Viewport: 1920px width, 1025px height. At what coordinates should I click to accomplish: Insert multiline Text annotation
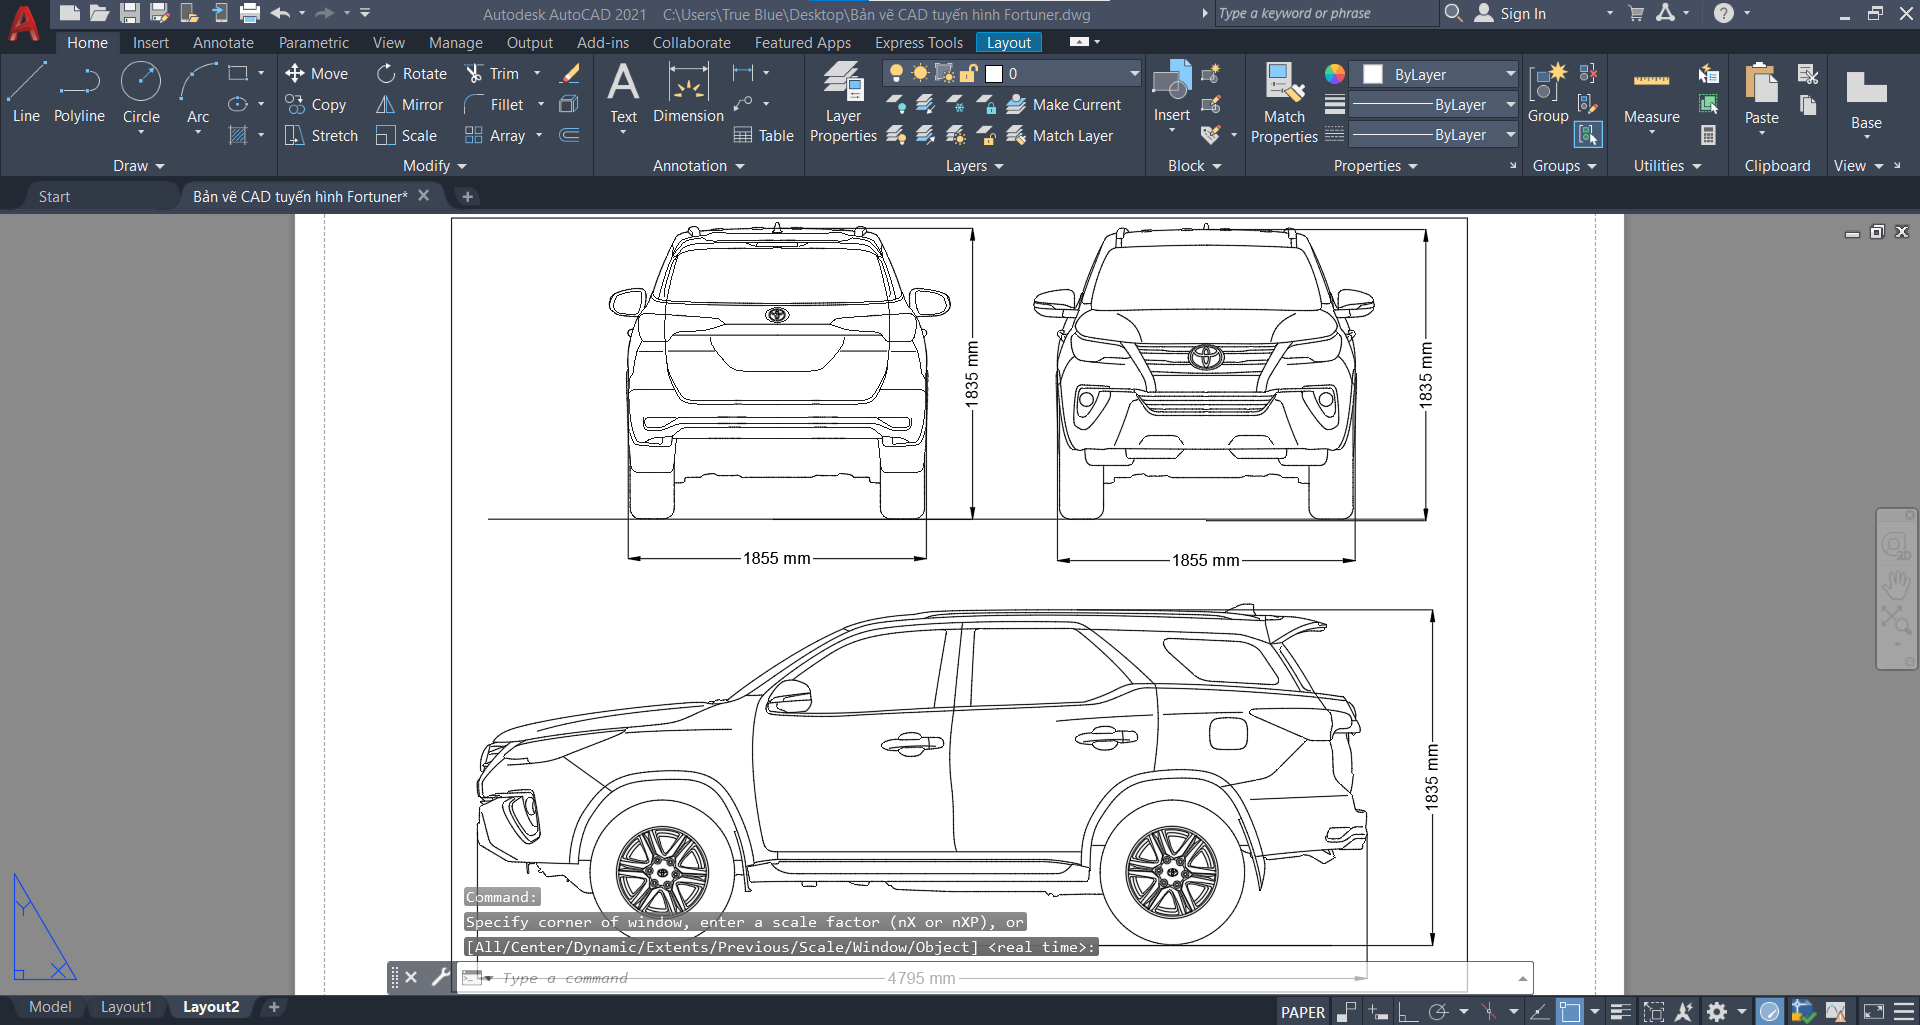click(x=623, y=92)
